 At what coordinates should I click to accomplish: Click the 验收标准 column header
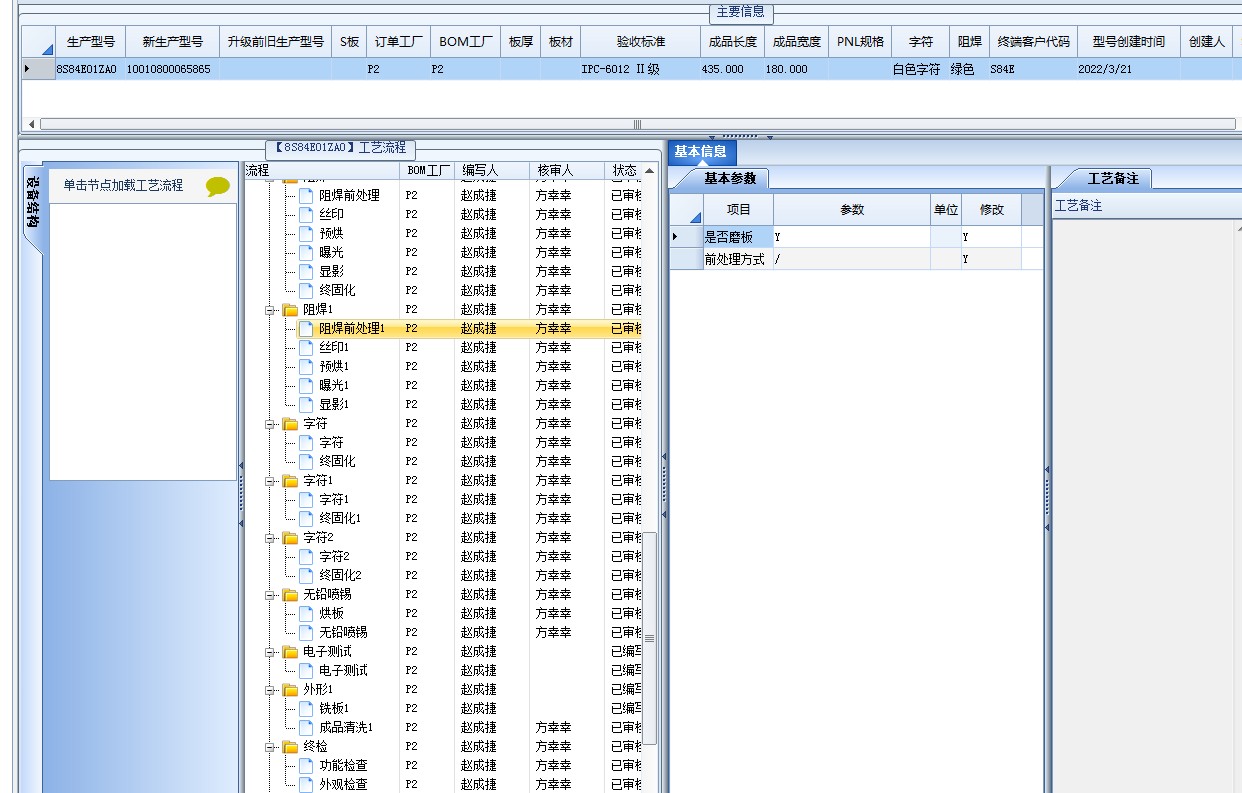click(640, 42)
